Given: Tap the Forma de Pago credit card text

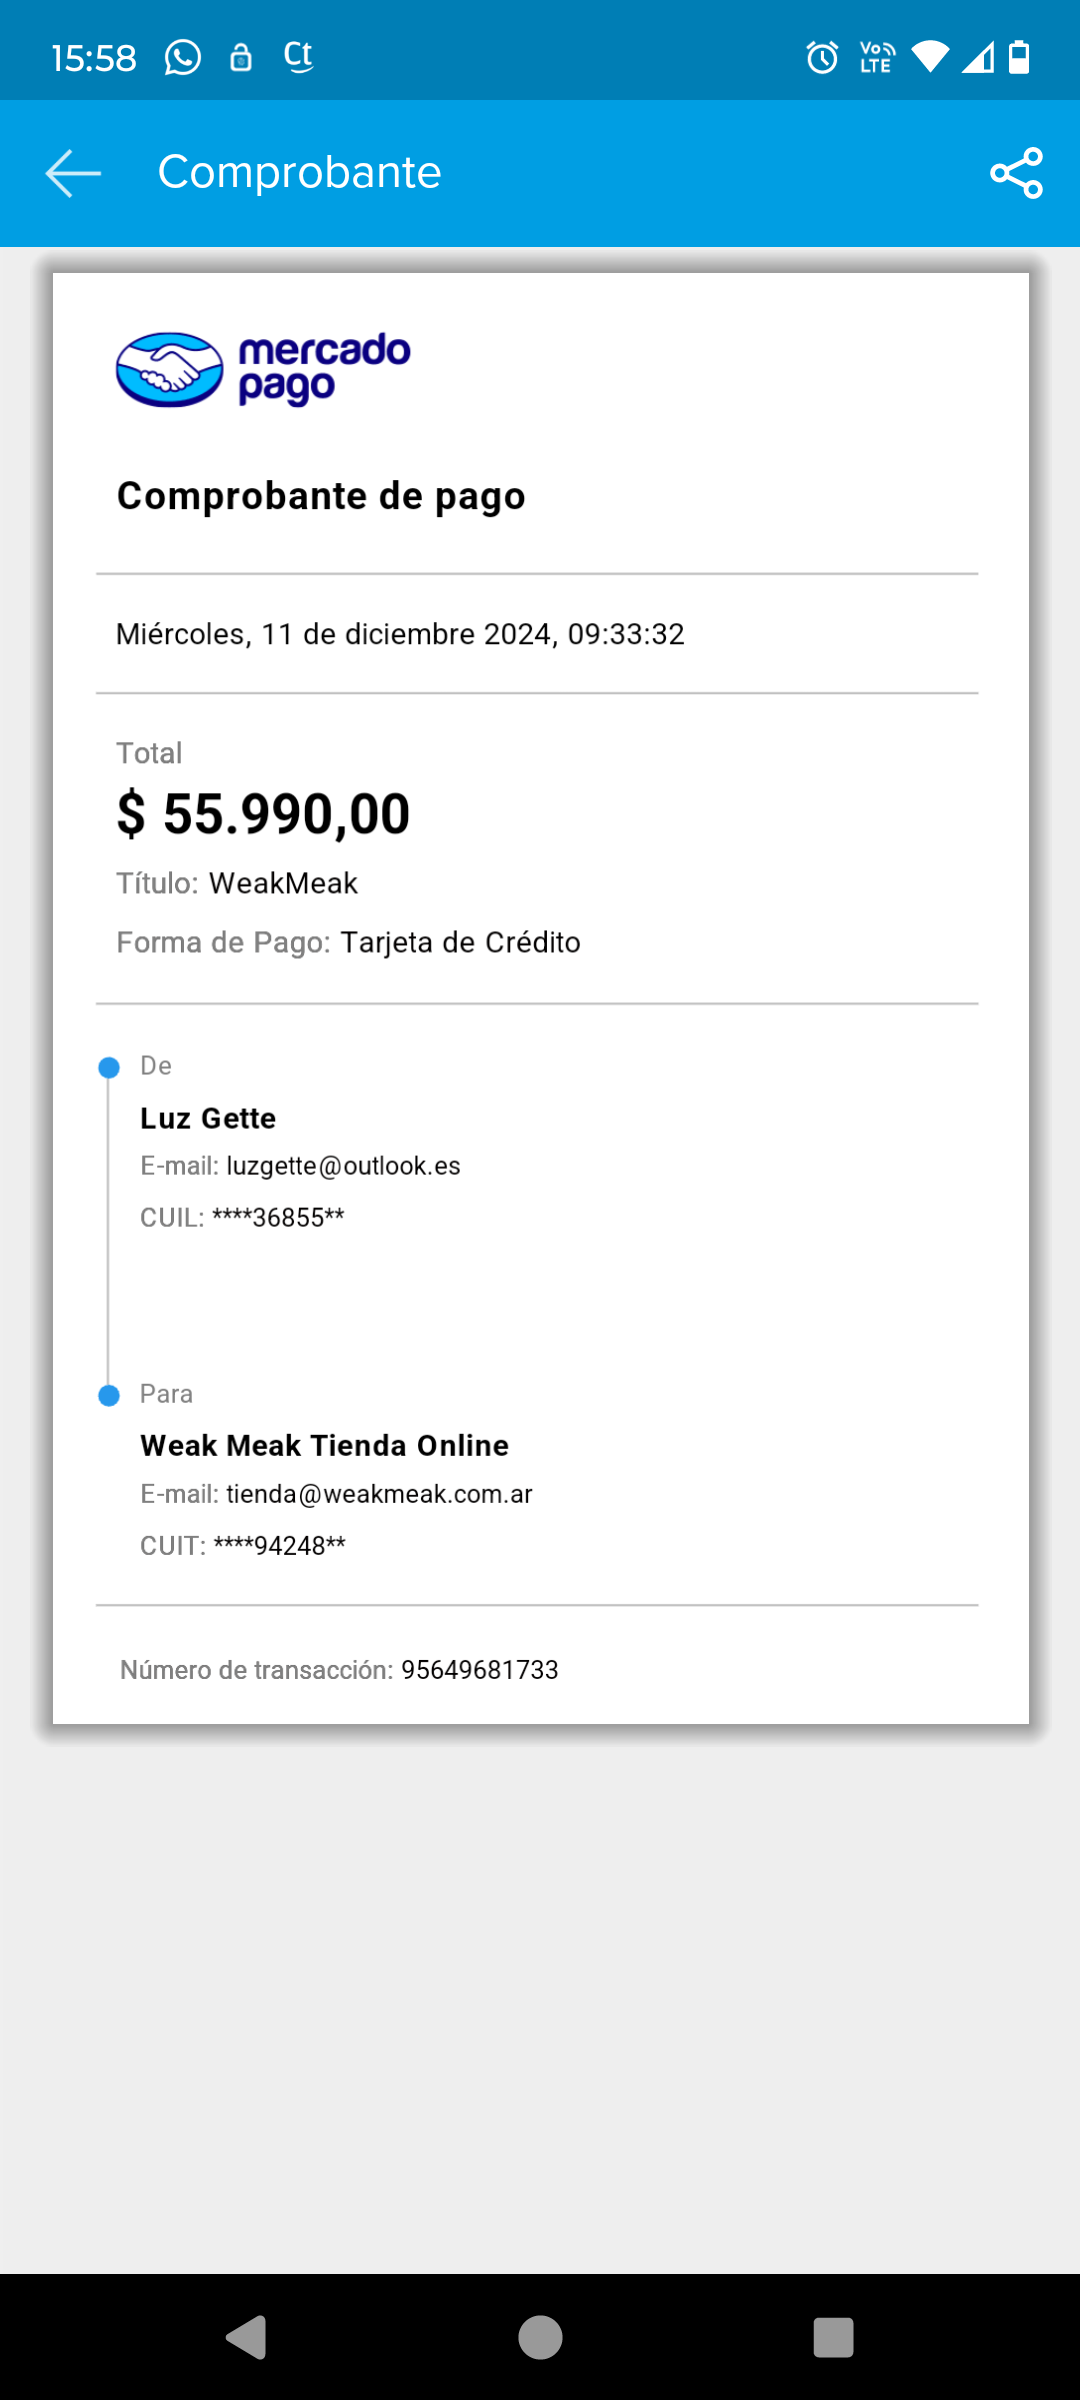Looking at the screenshot, I should 460,942.
